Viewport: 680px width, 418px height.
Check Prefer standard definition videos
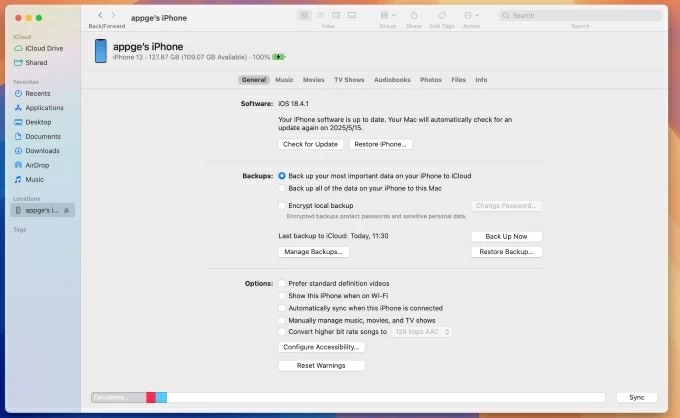click(x=282, y=284)
